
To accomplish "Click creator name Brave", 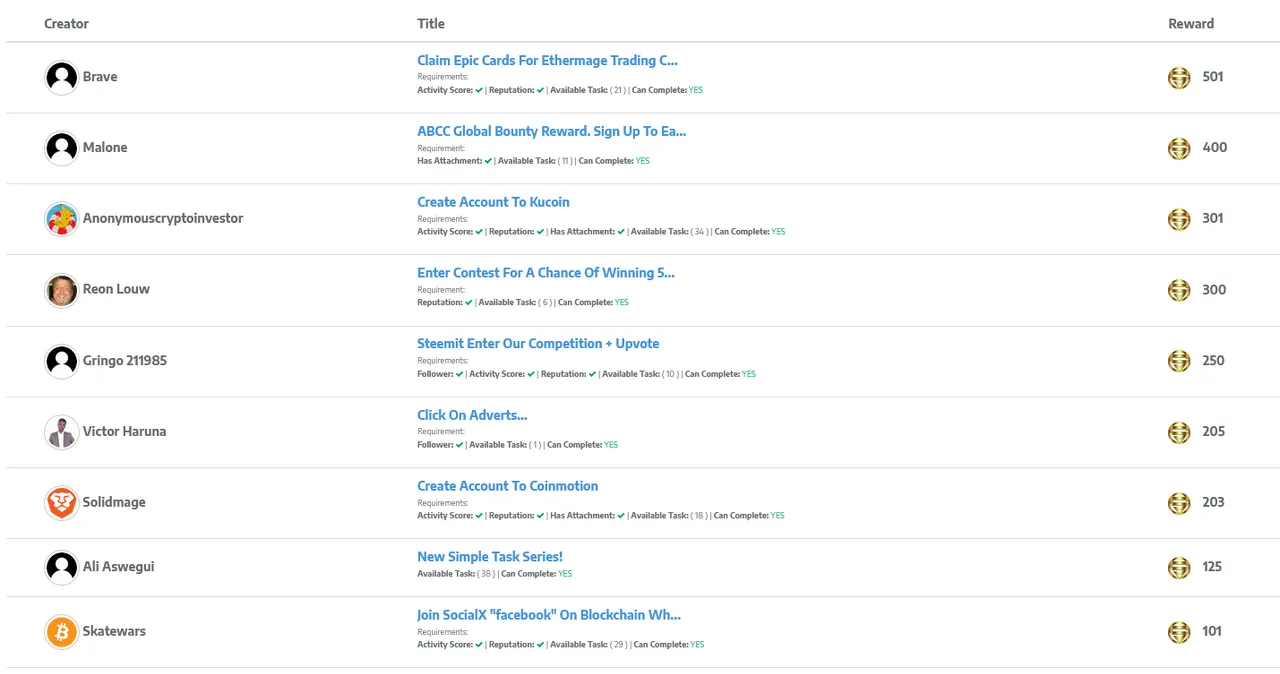I will pyautogui.click(x=100, y=77).
